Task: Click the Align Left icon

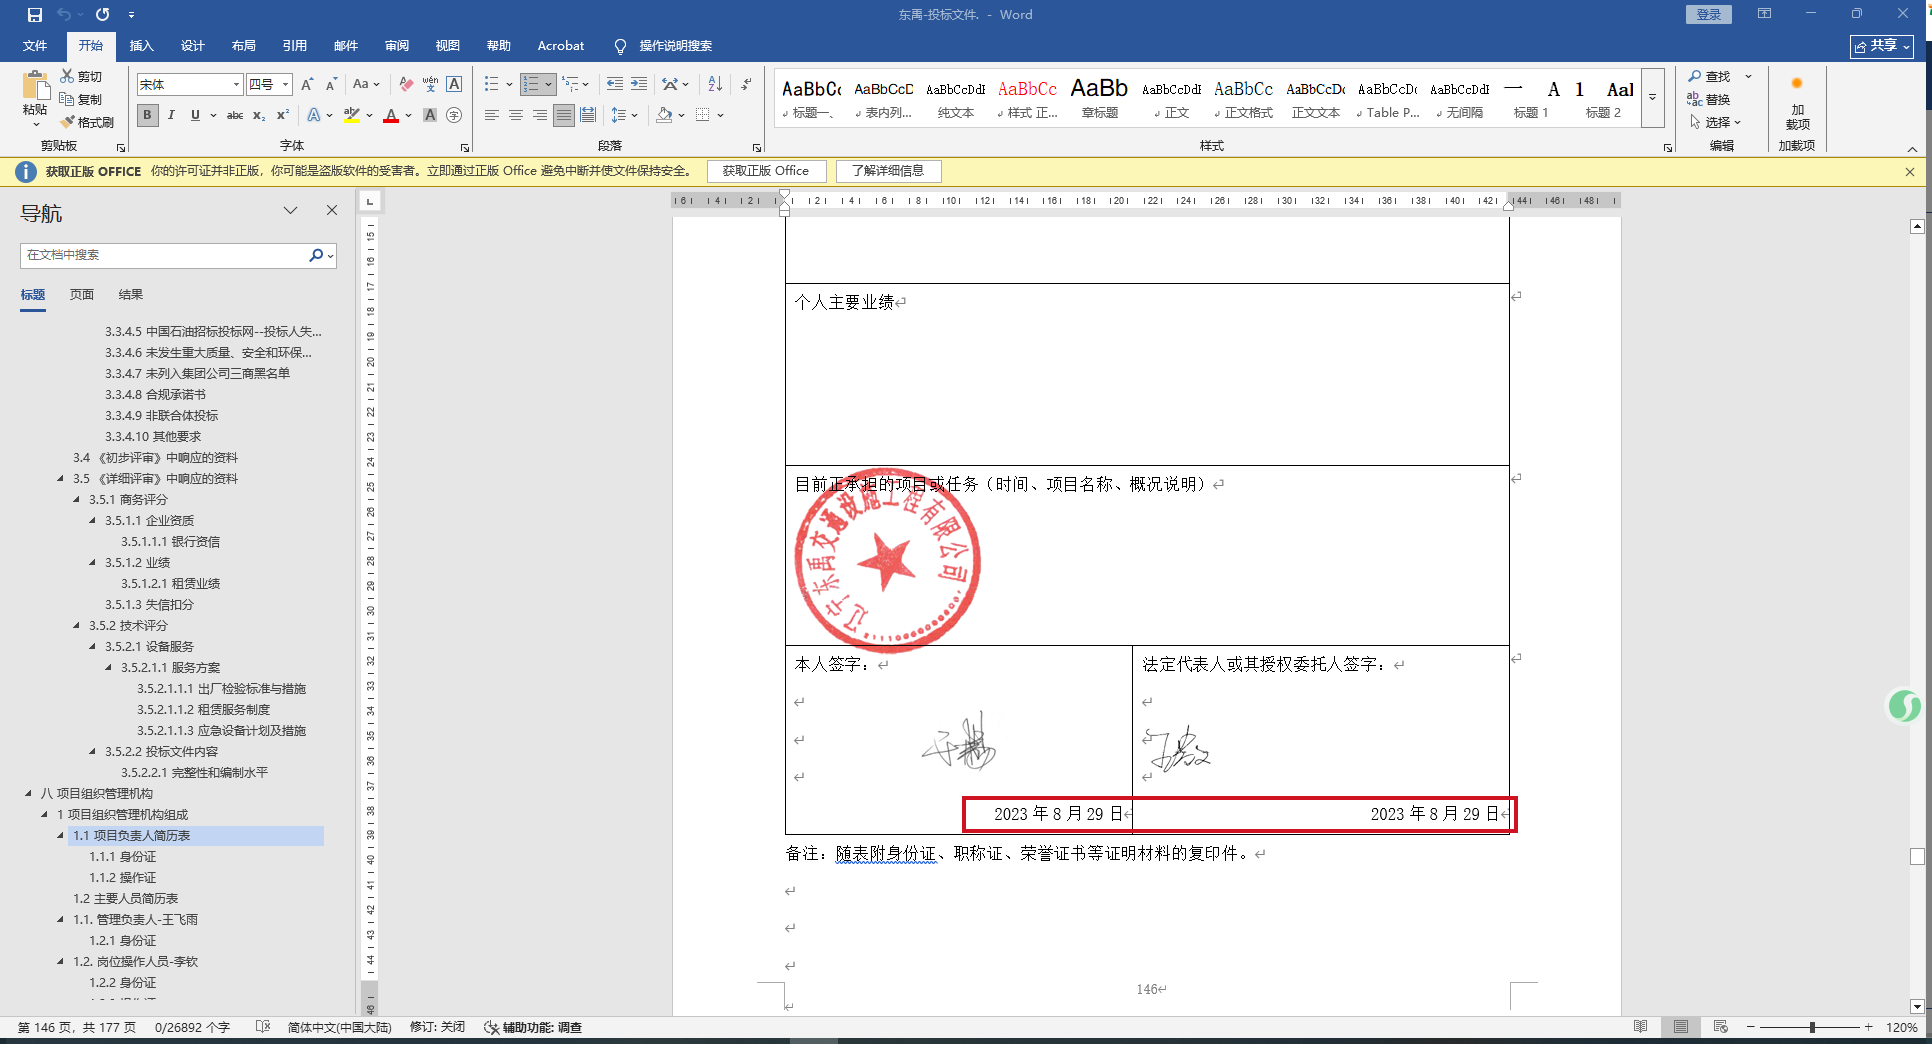Action: coord(492,115)
